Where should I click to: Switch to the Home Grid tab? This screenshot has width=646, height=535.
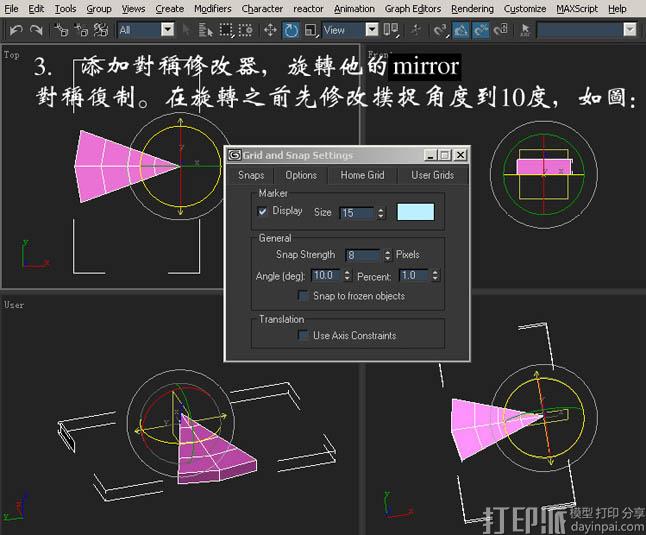[x=362, y=175]
